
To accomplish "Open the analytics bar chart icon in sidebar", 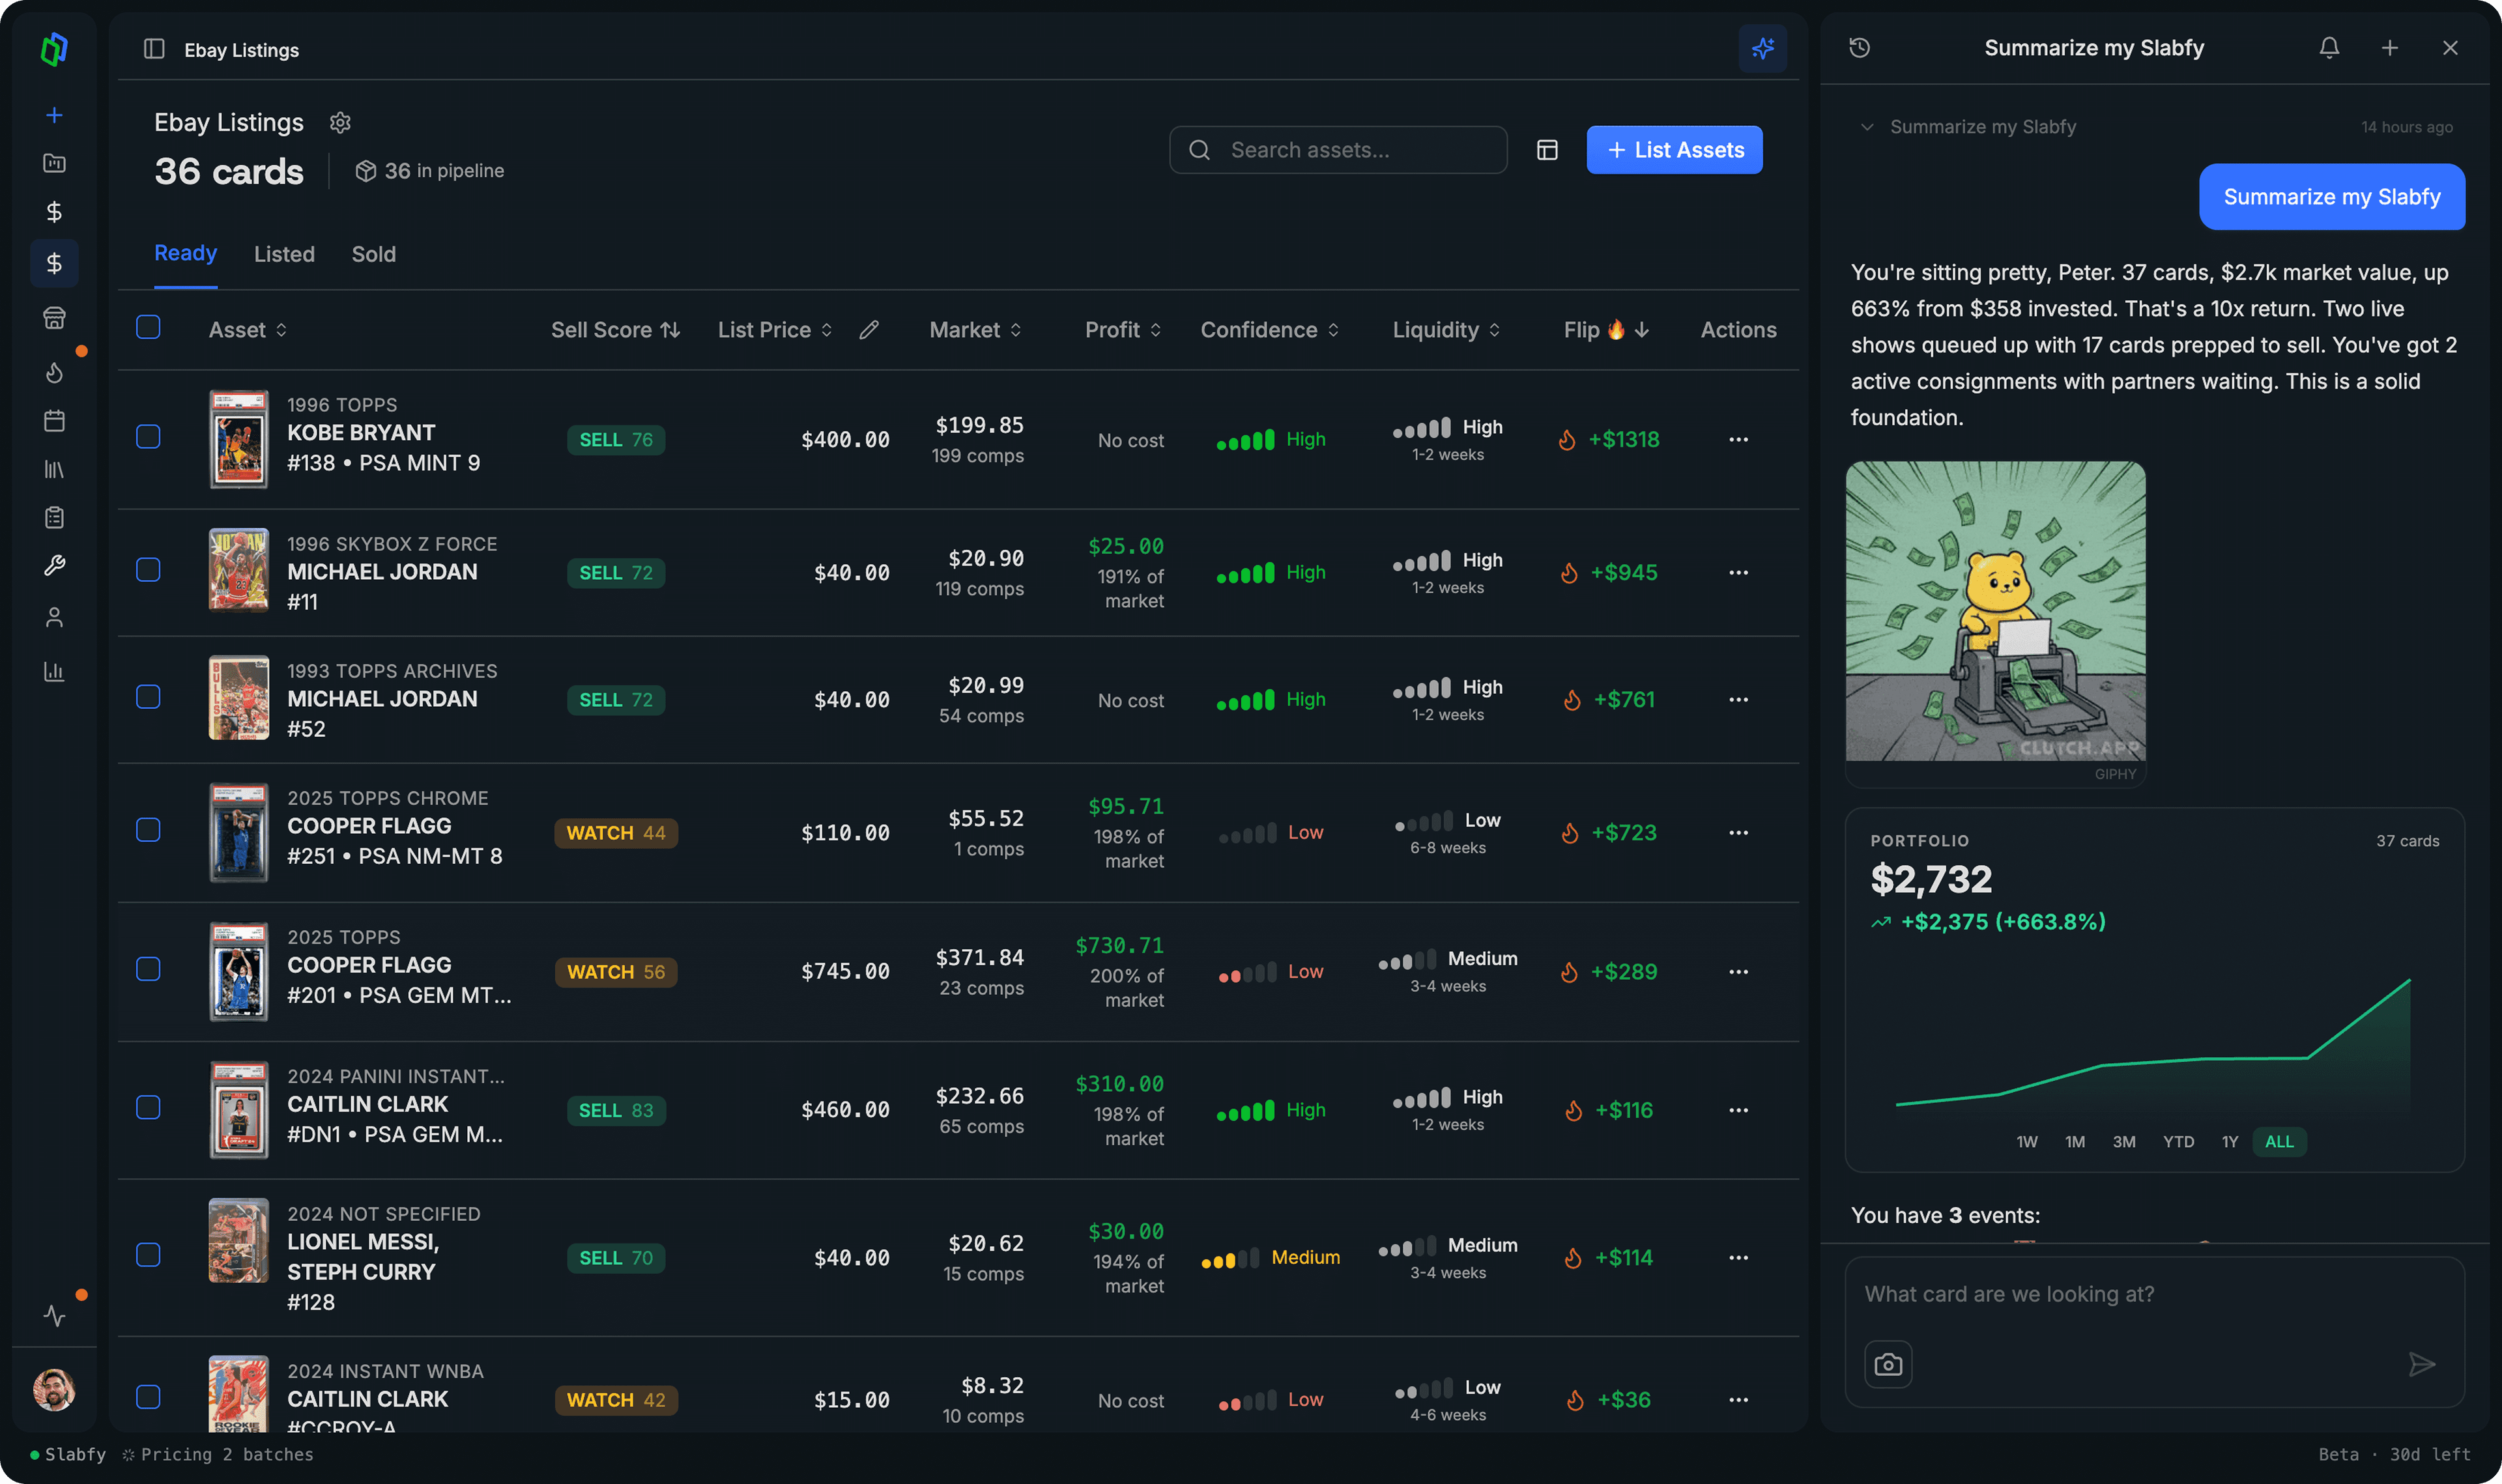I will (x=54, y=671).
